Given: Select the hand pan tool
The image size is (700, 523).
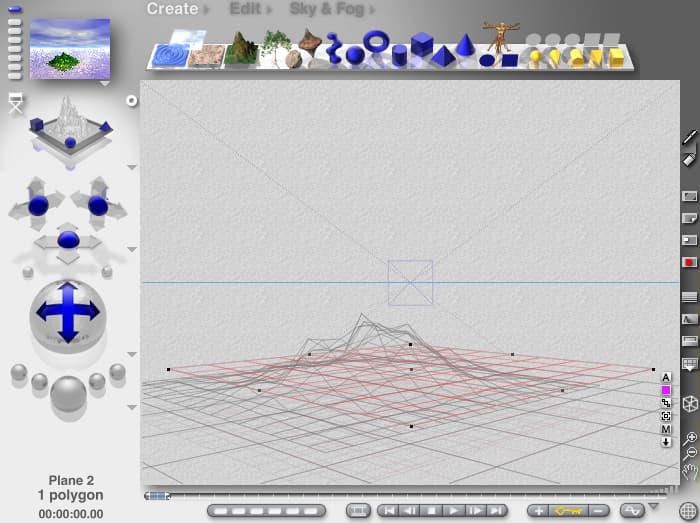Looking at the screenshot, I should point(689,471).
